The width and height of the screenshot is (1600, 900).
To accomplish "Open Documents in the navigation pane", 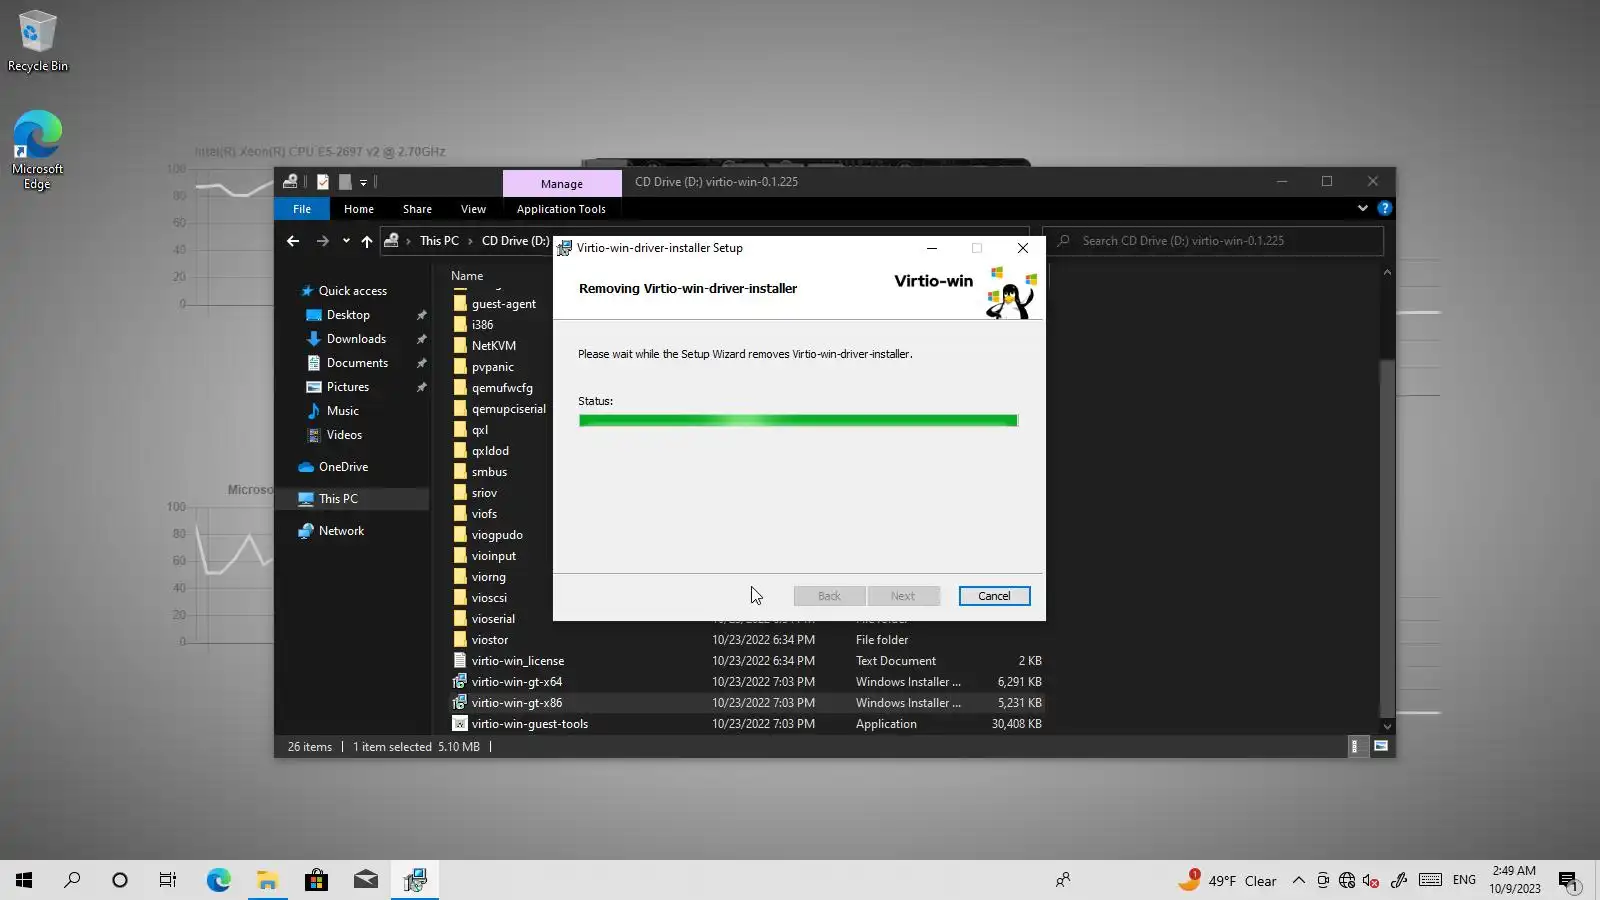I will [x=357, y=363].
